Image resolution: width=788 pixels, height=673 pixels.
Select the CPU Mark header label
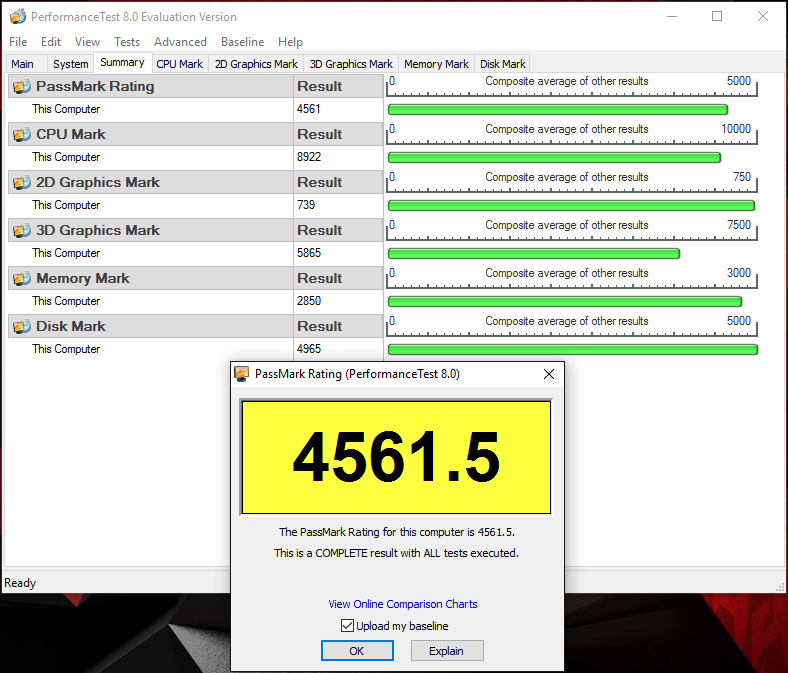(x=71, y=134)
